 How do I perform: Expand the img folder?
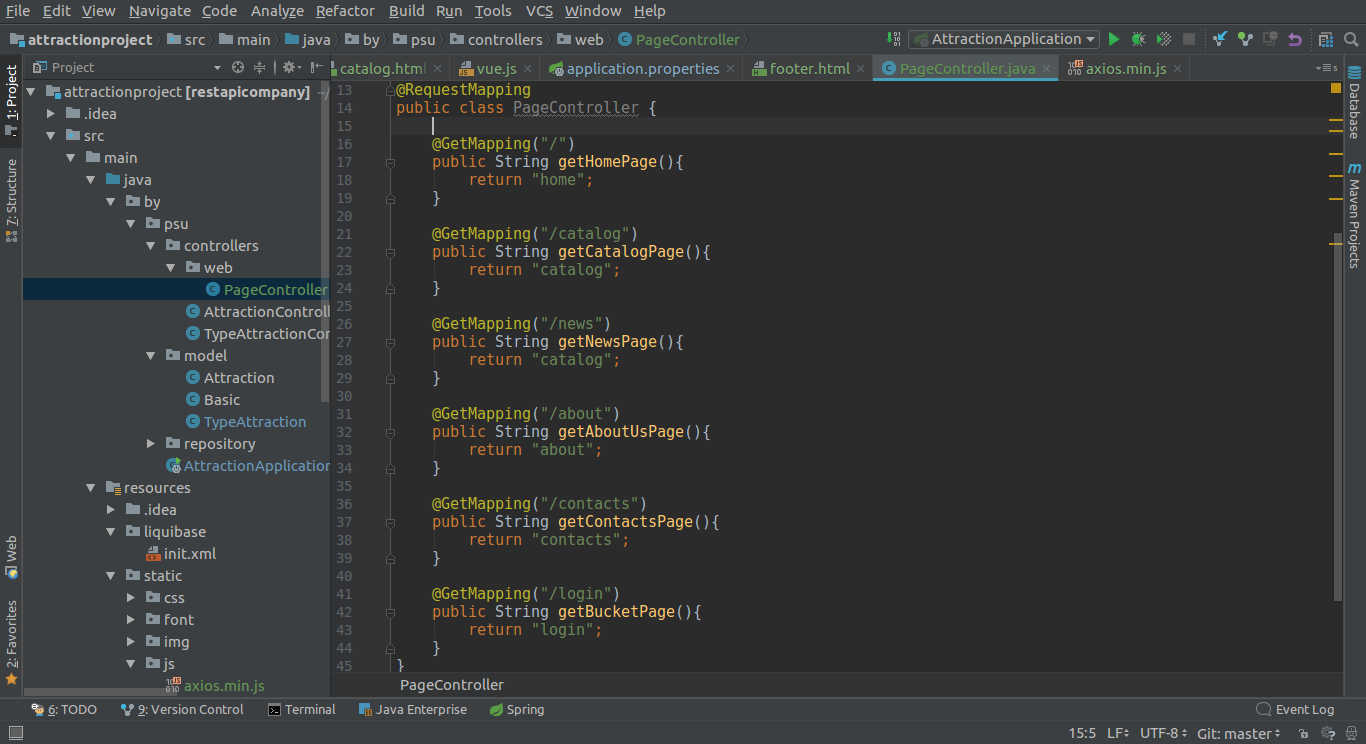(131, 642)
